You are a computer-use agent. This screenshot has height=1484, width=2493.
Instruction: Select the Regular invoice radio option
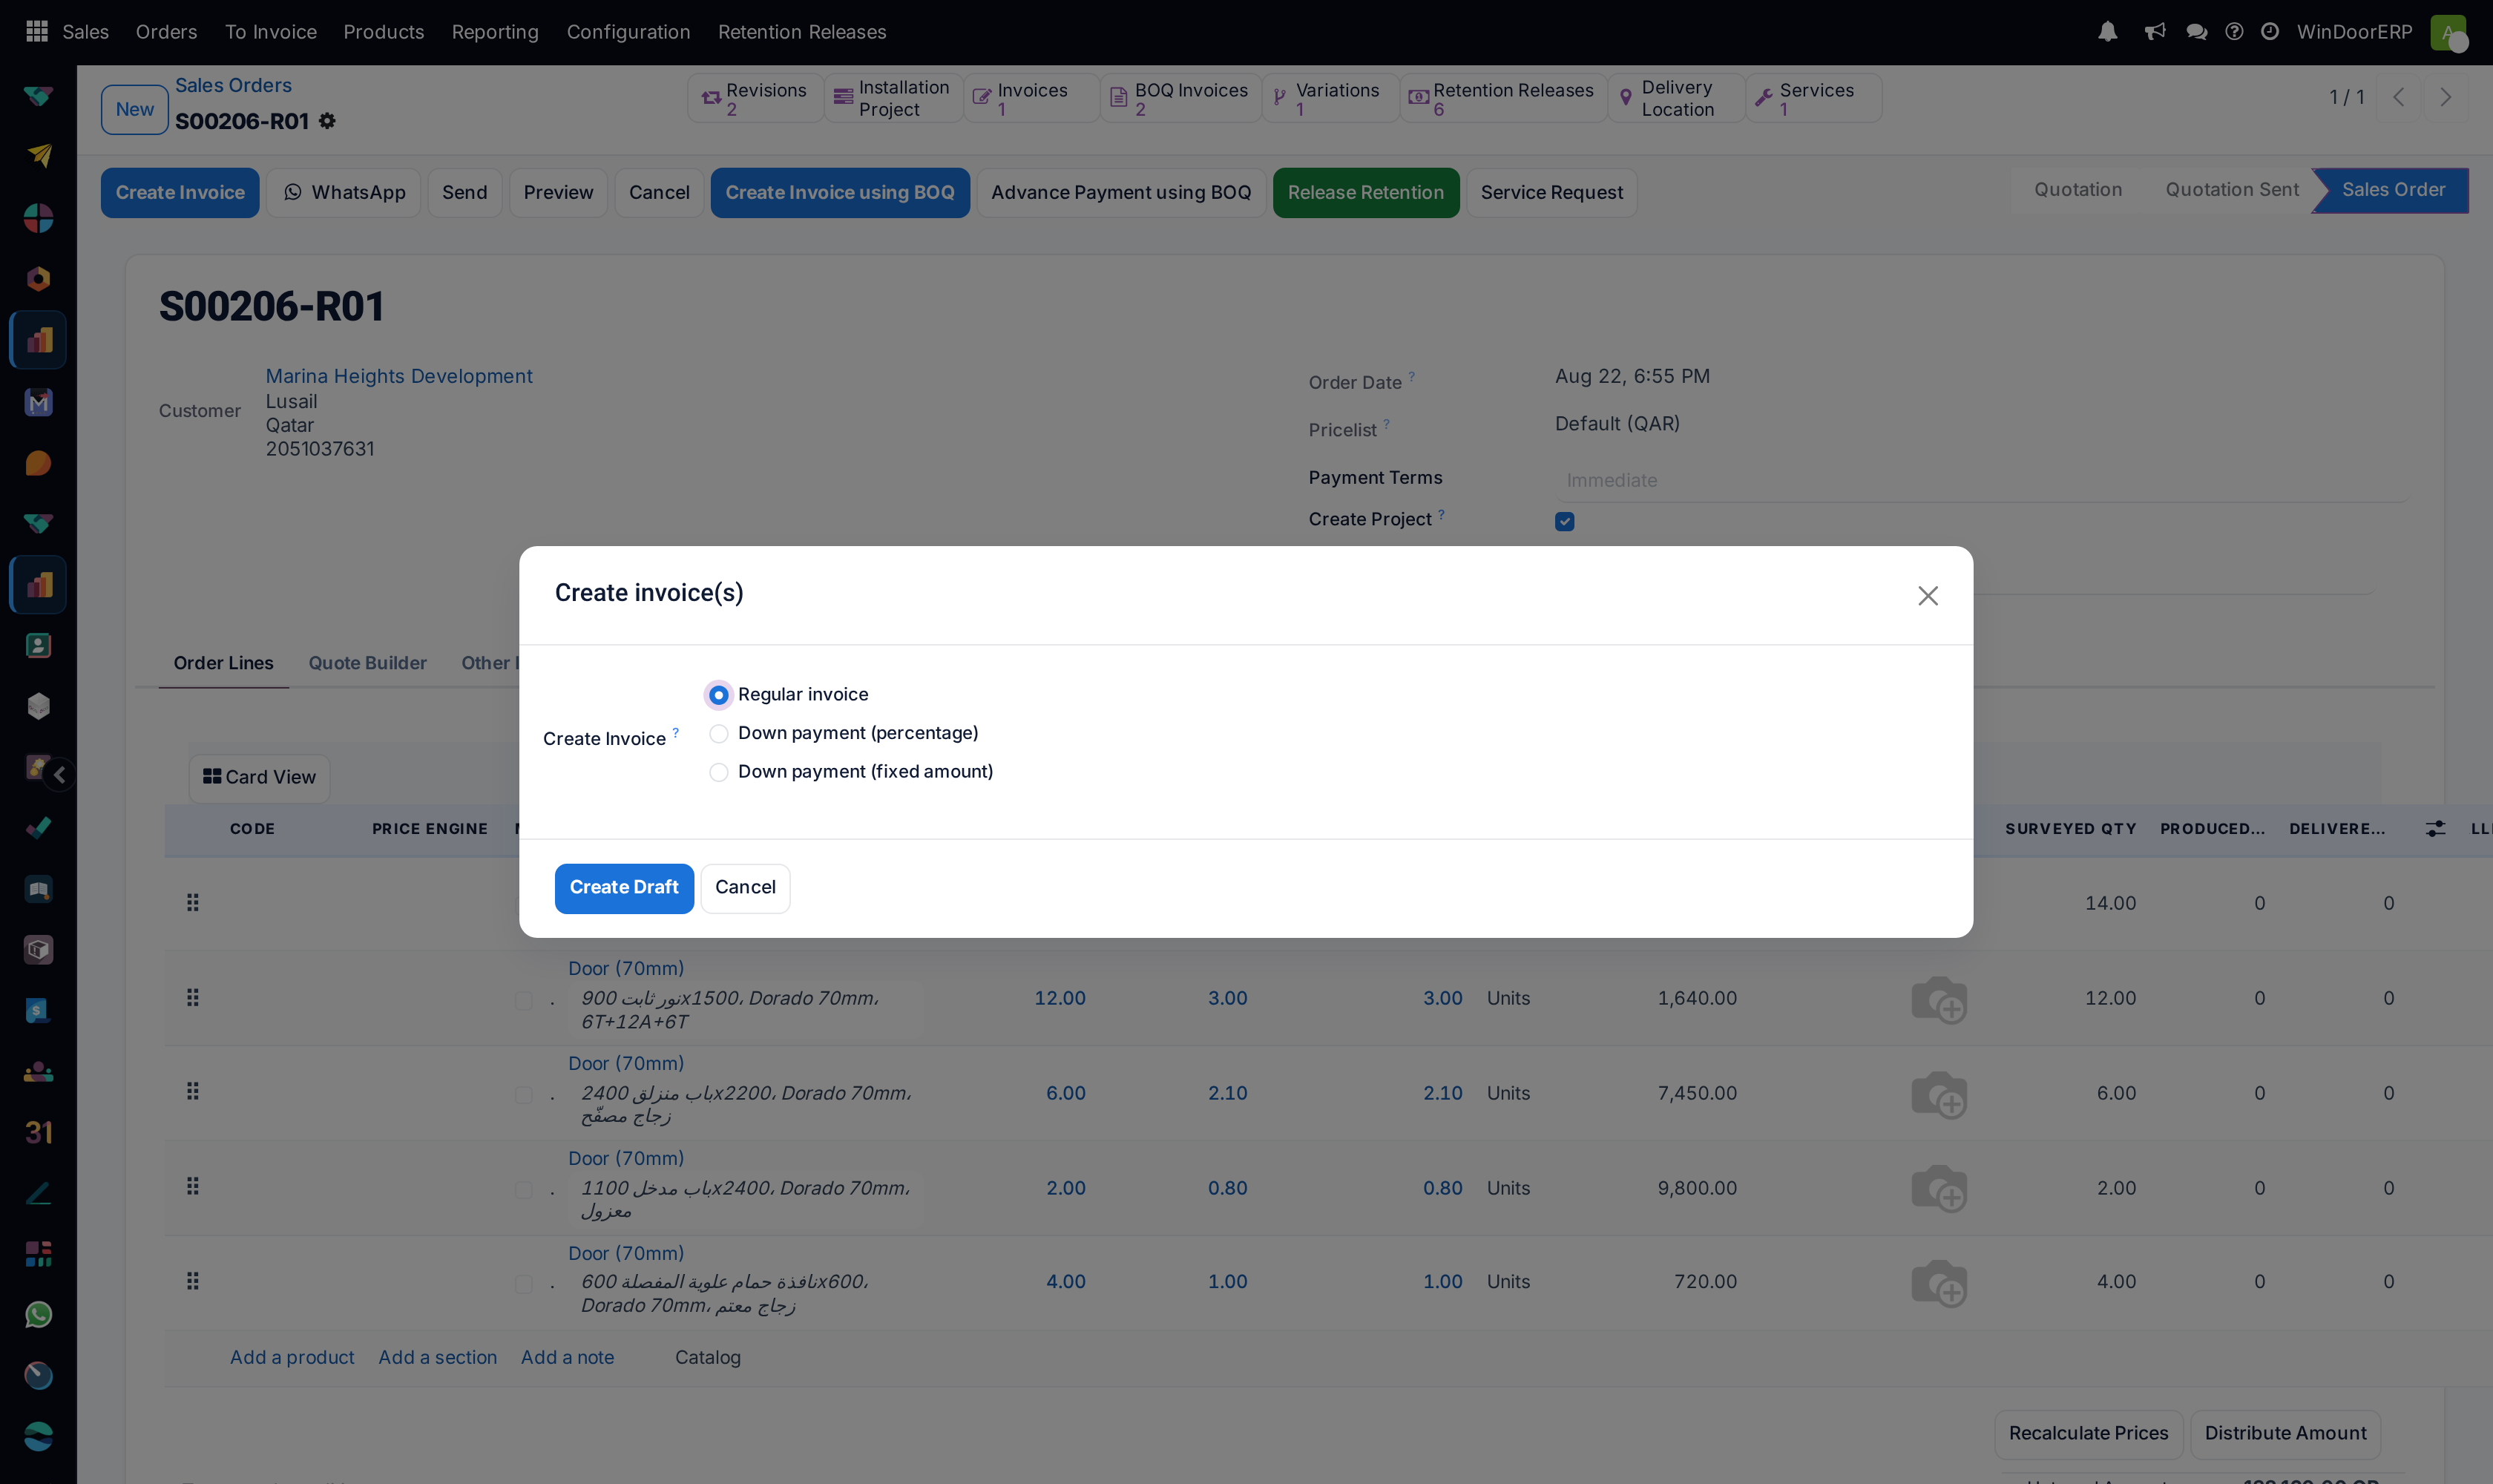718,694
